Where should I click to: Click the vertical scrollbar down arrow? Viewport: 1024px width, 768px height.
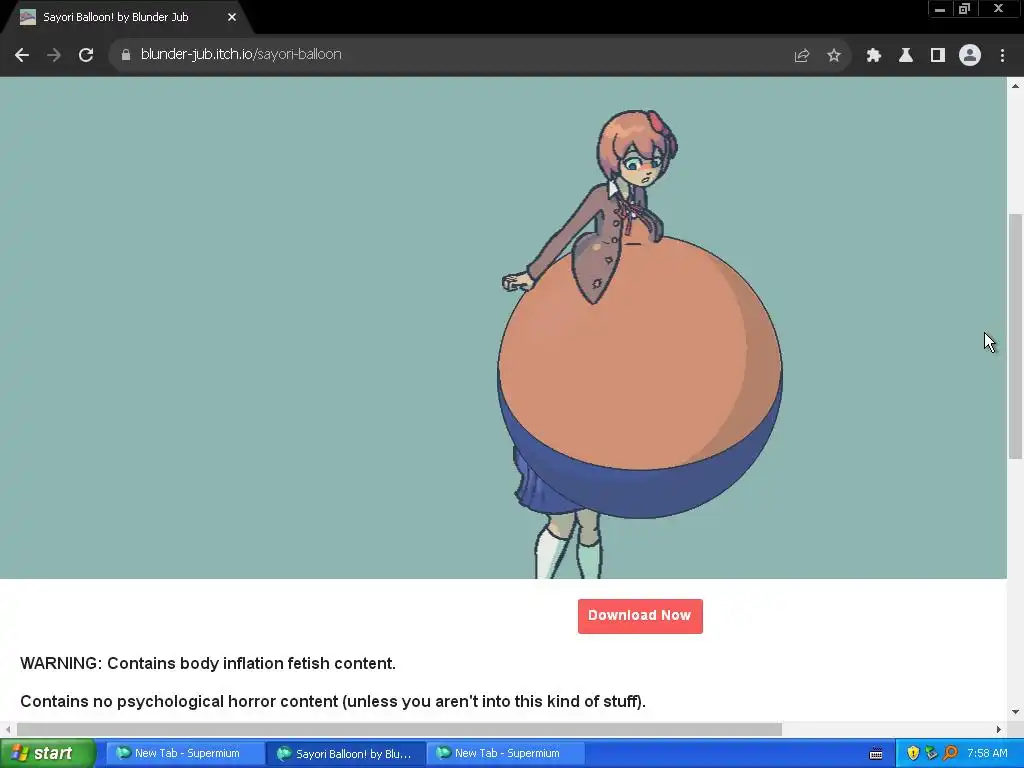click(1016, 712)
